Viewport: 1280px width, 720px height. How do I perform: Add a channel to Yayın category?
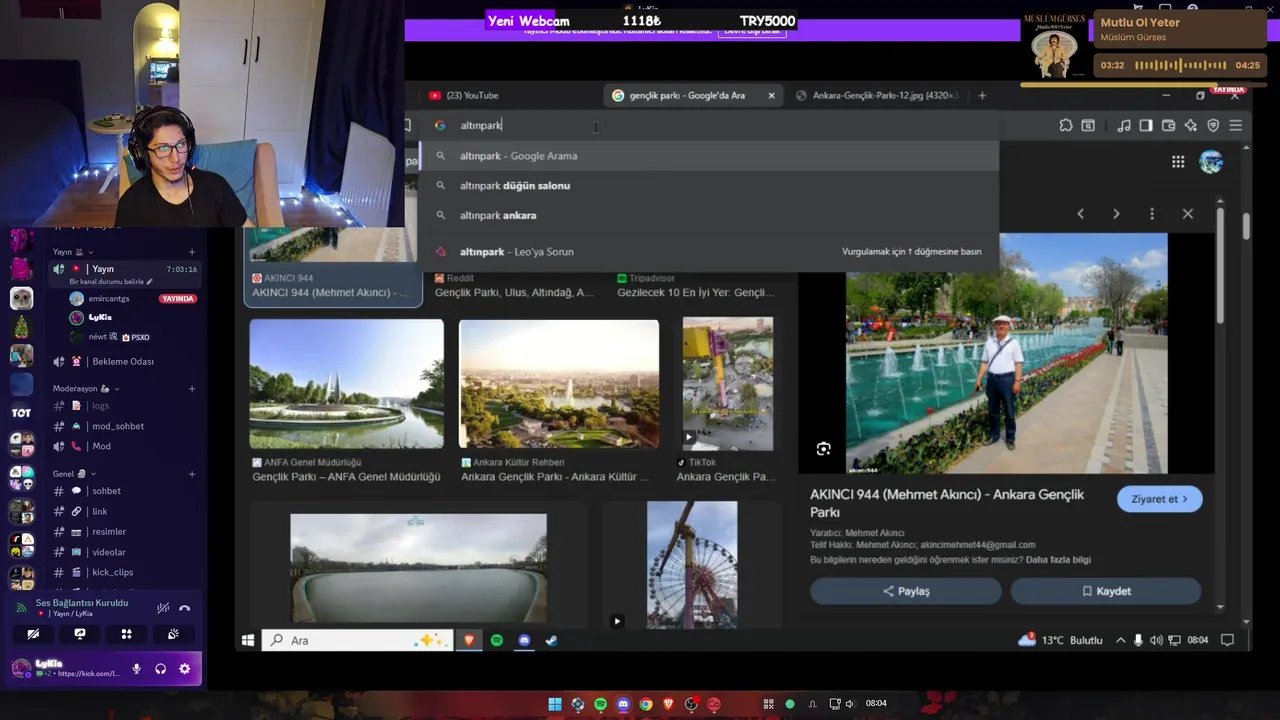(x=192, y=252)
